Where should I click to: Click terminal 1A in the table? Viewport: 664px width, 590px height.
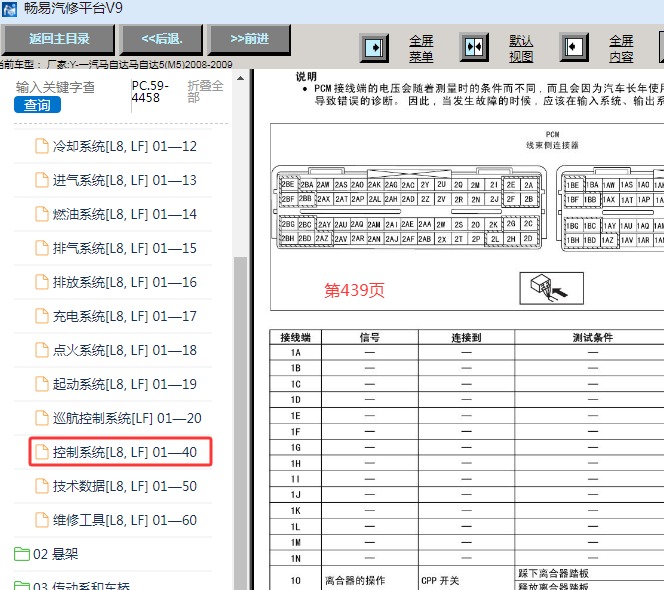click(x=296, y=352)
